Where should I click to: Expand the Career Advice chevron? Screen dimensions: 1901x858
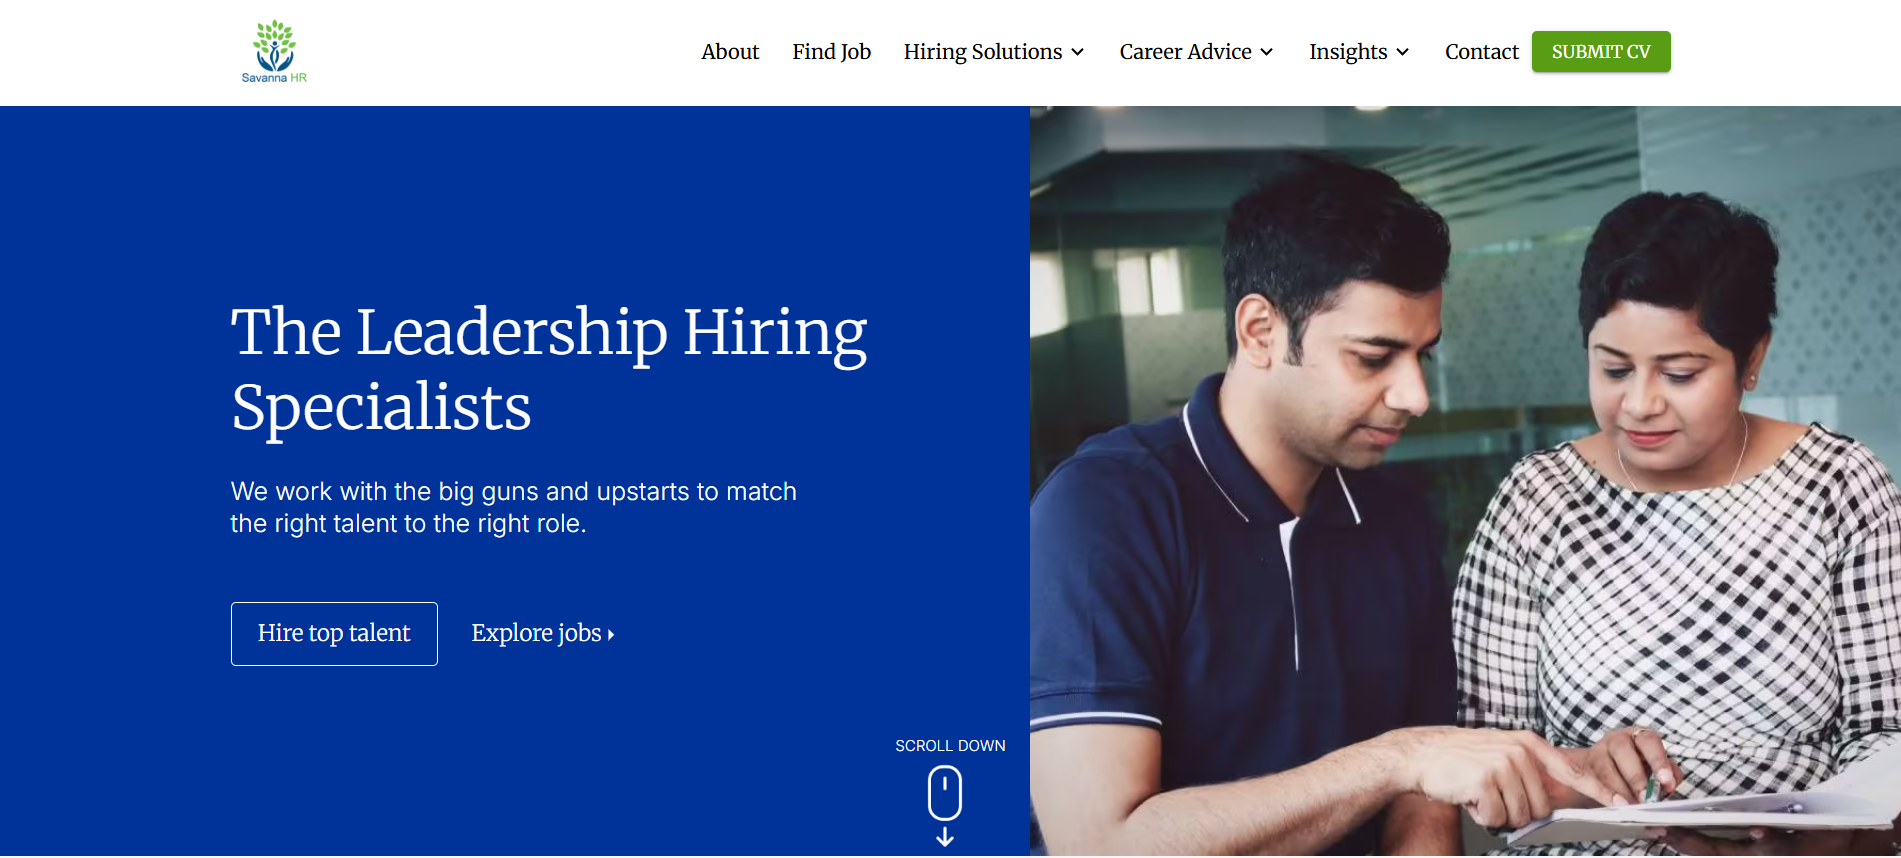(1267, 52)
